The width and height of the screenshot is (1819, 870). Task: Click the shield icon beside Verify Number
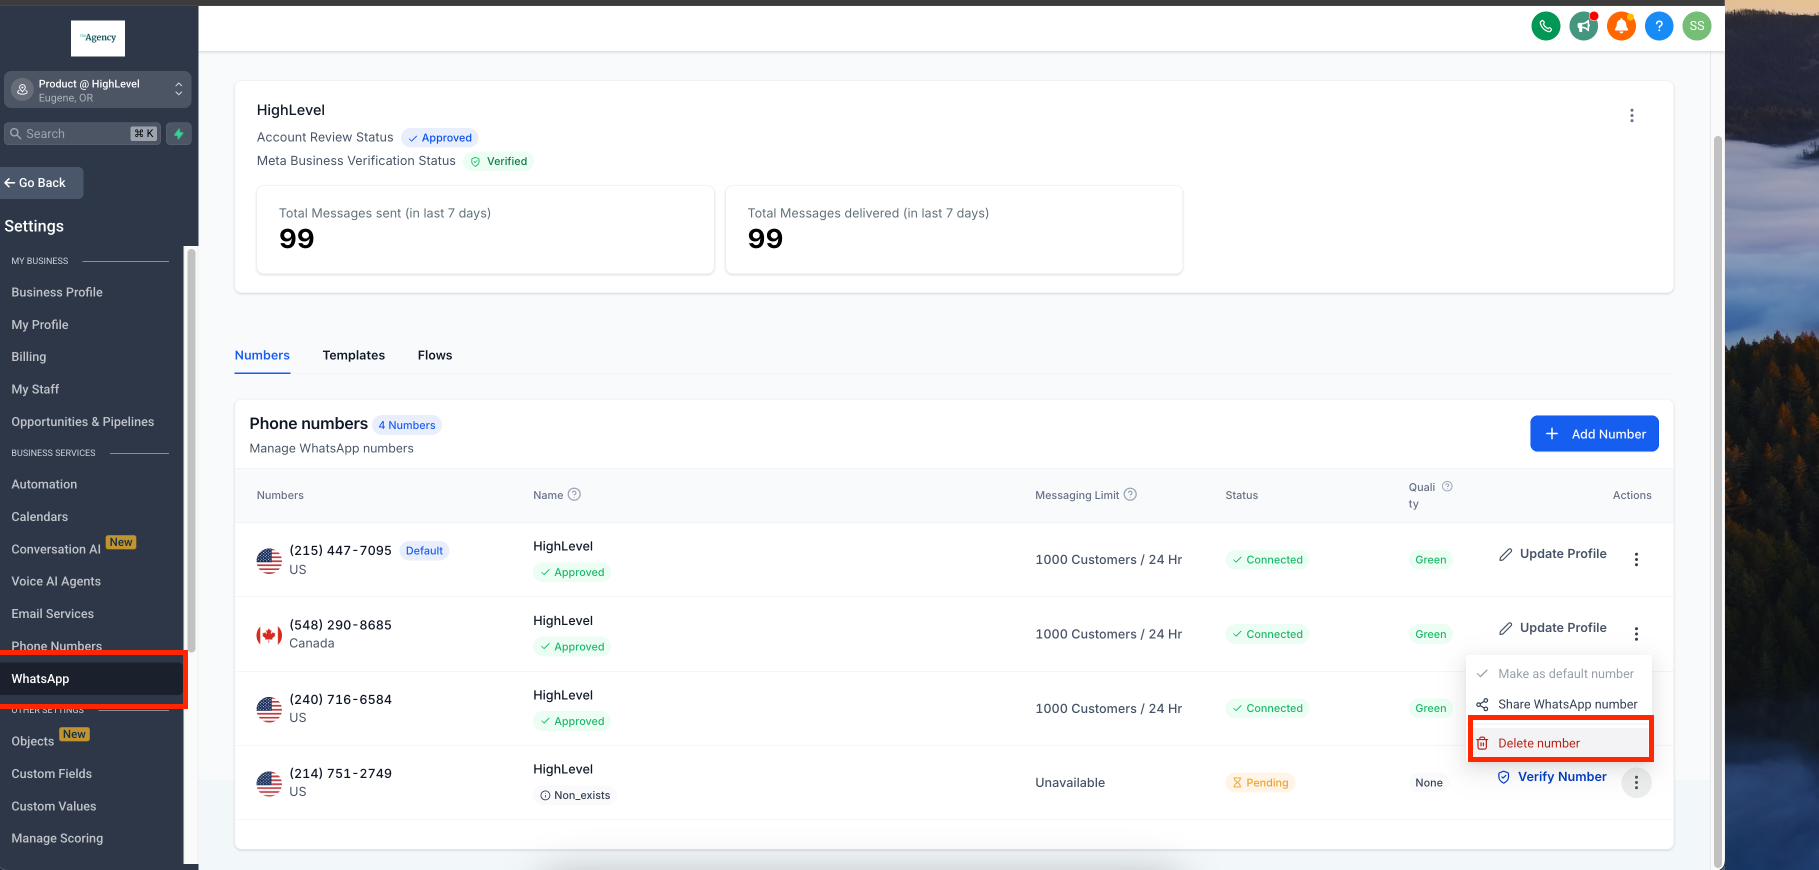1503,777
